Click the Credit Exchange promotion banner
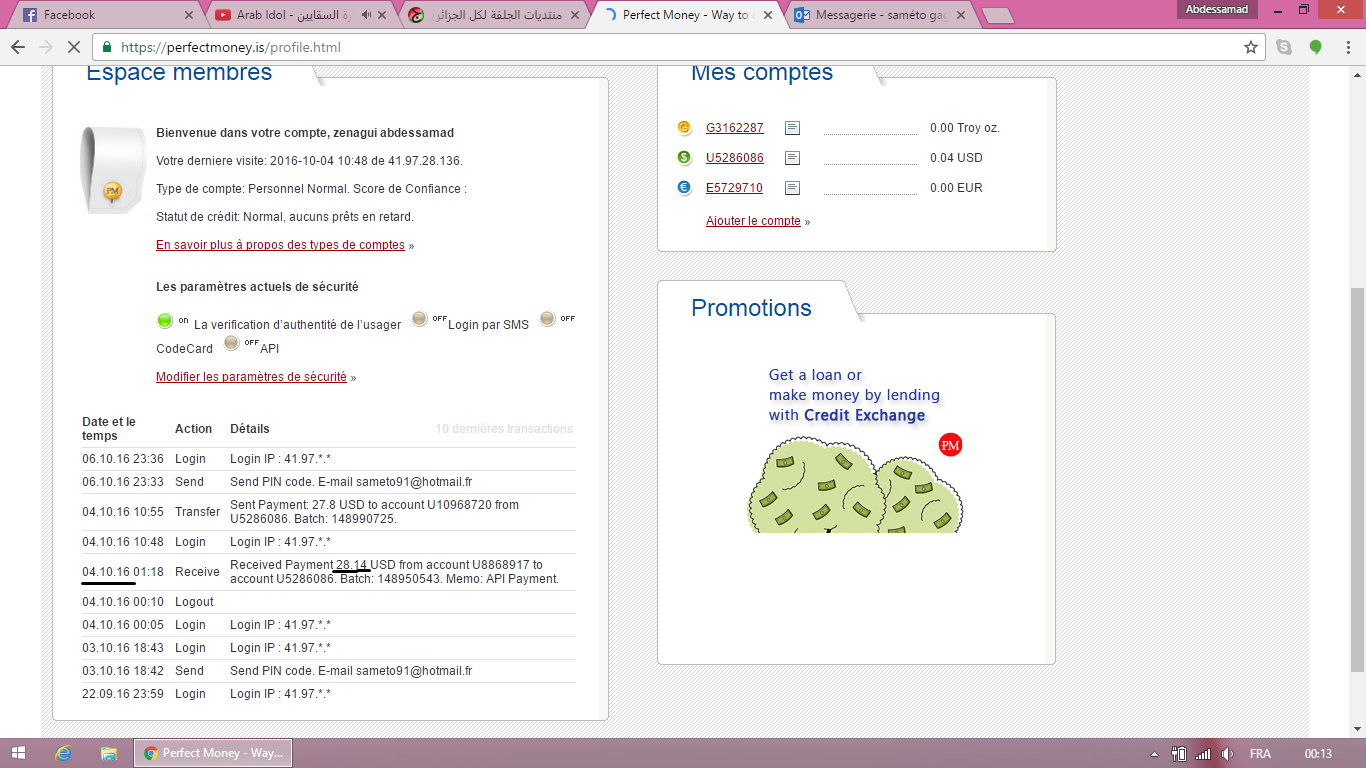 [x=856, y=448]
